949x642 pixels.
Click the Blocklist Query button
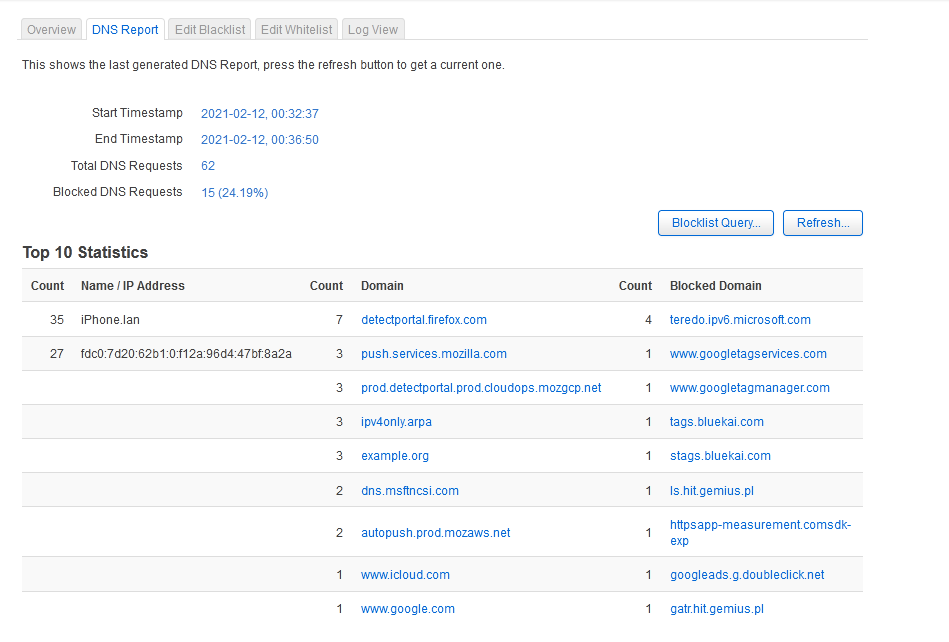click(716, 223)
